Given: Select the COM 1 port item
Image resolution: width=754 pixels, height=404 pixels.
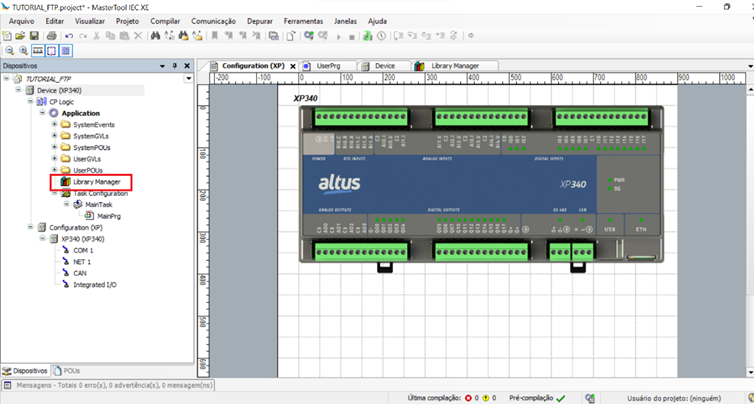Looking at the screenshot, I should [x=83, y=251].
